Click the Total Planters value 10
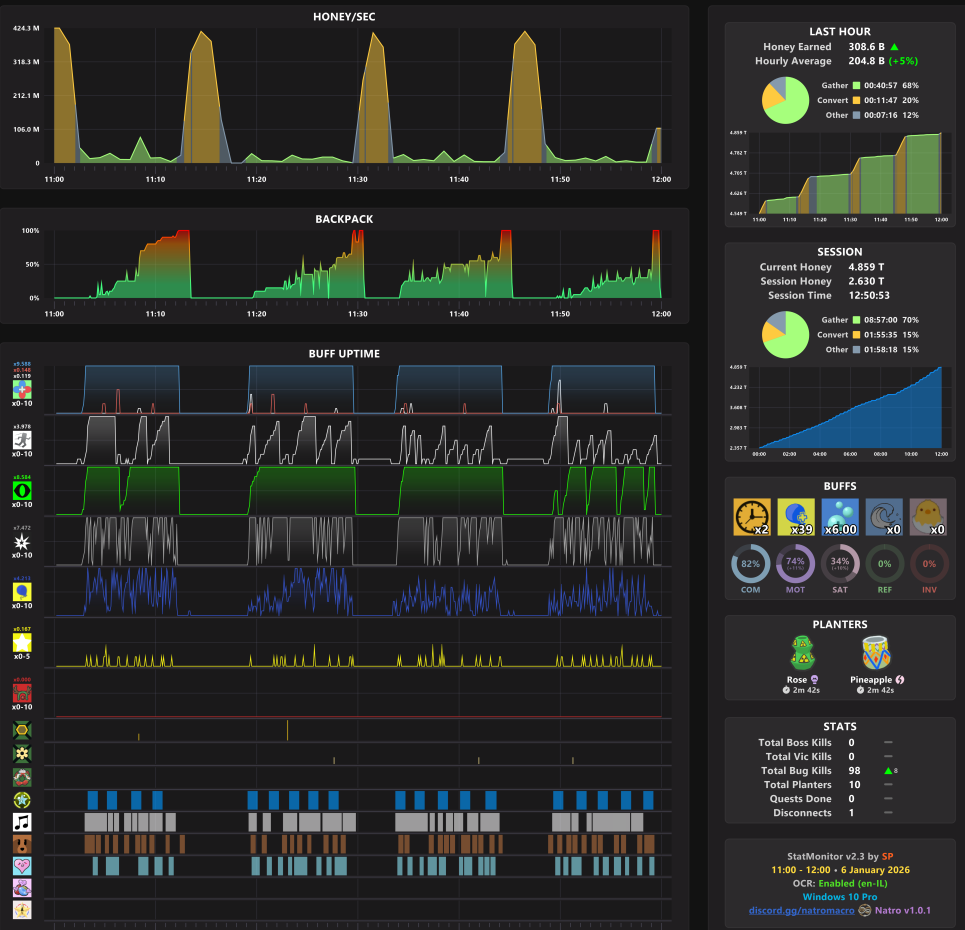 click(854, 785)
